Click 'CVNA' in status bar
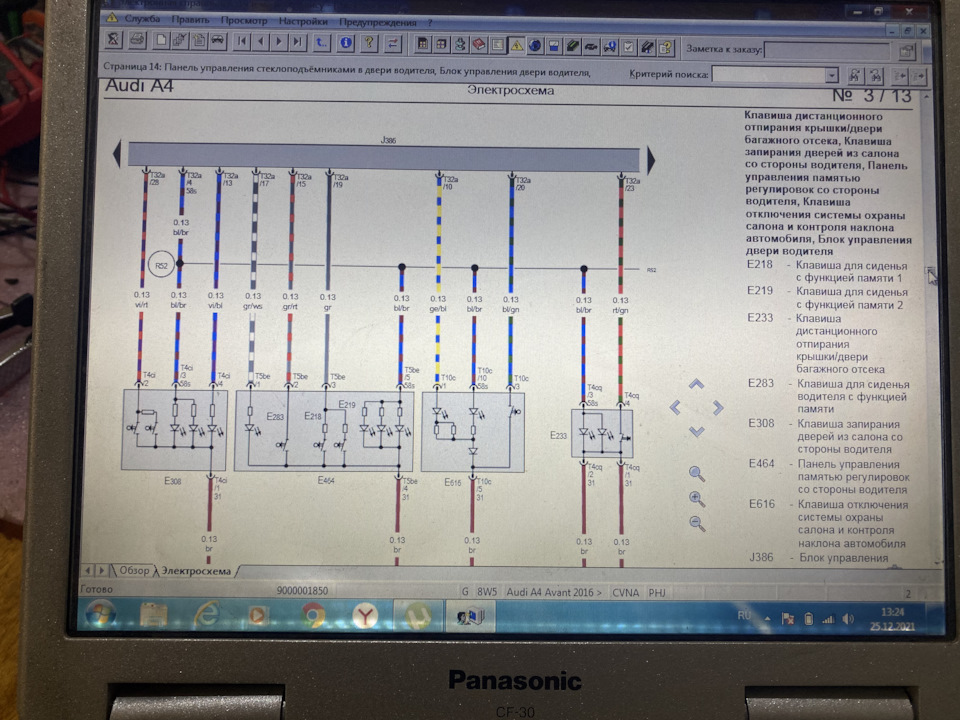The width and height of the screenshot is (960, 720). coord(625,593)
